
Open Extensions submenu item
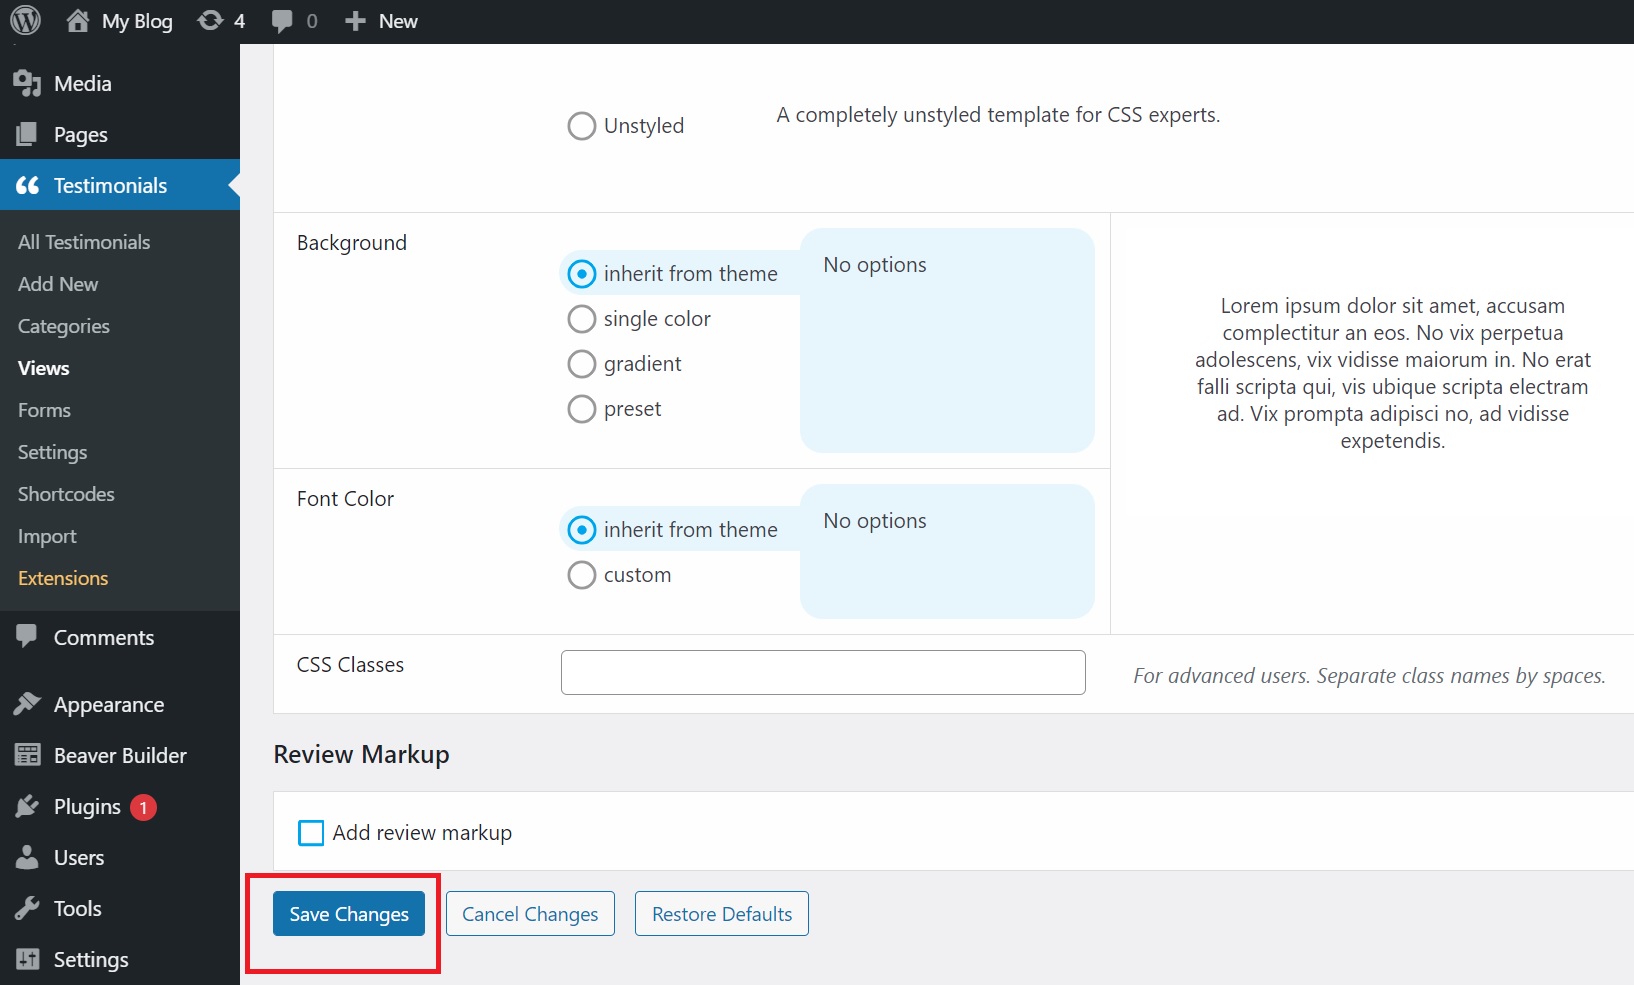(63, 578)
